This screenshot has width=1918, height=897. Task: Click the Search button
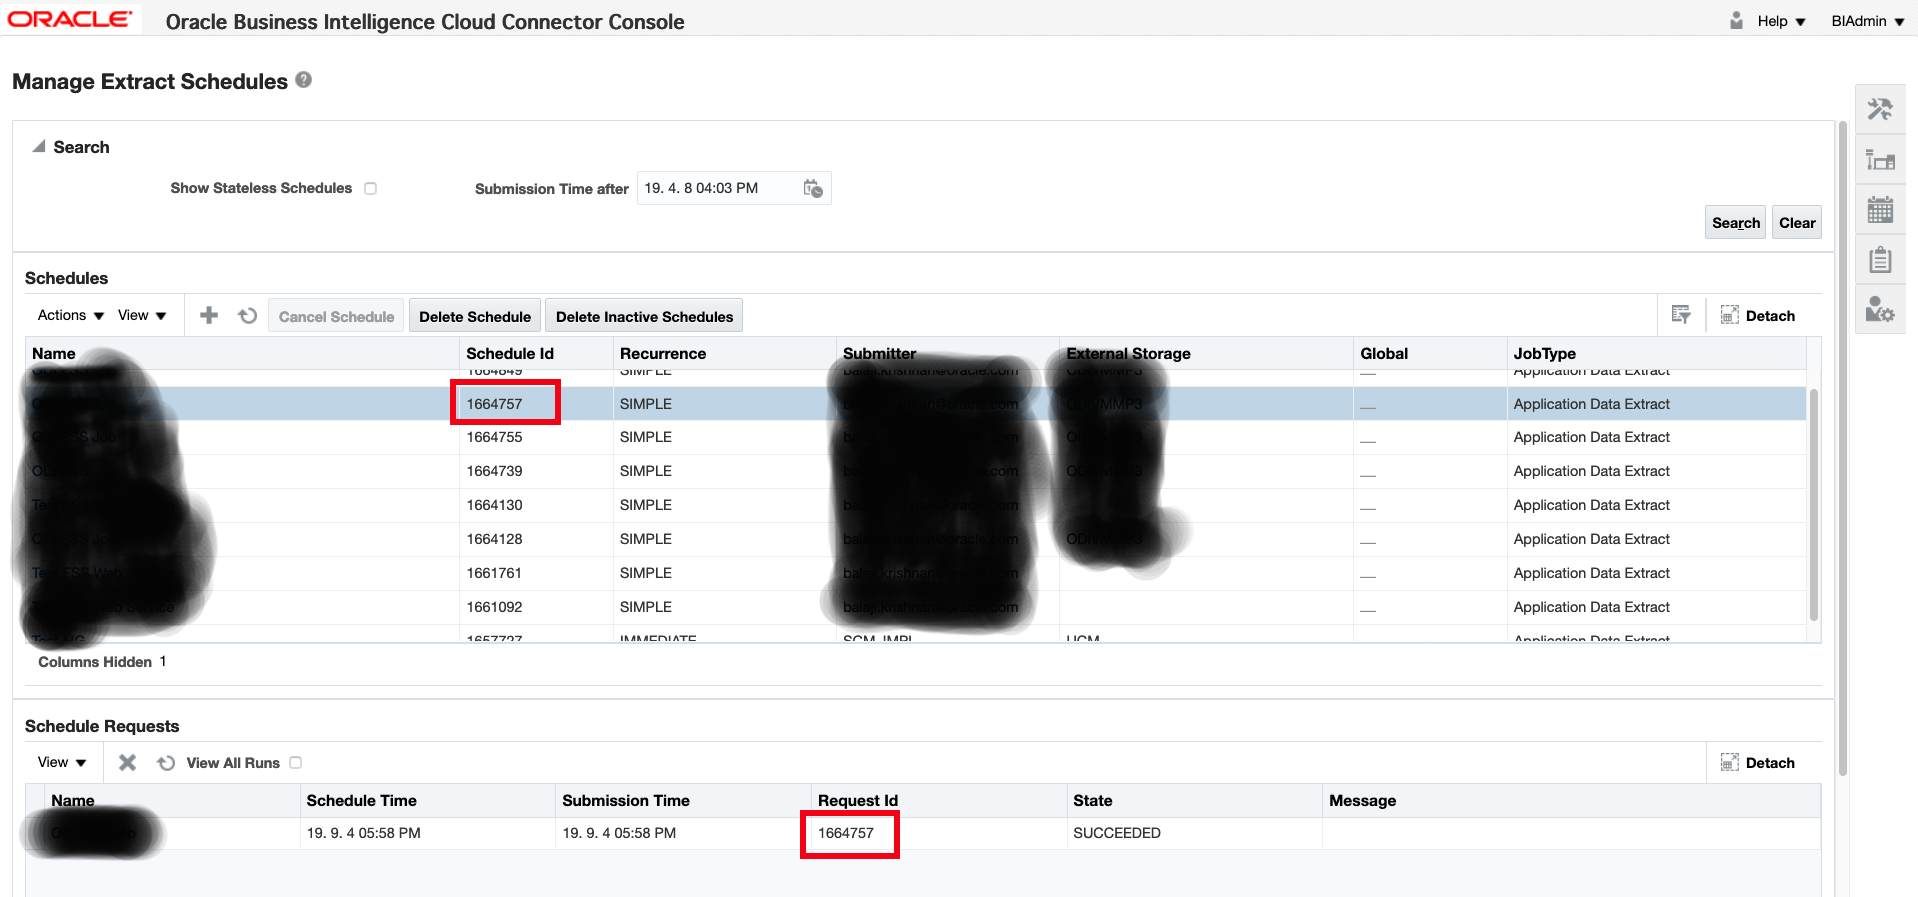1735,223
